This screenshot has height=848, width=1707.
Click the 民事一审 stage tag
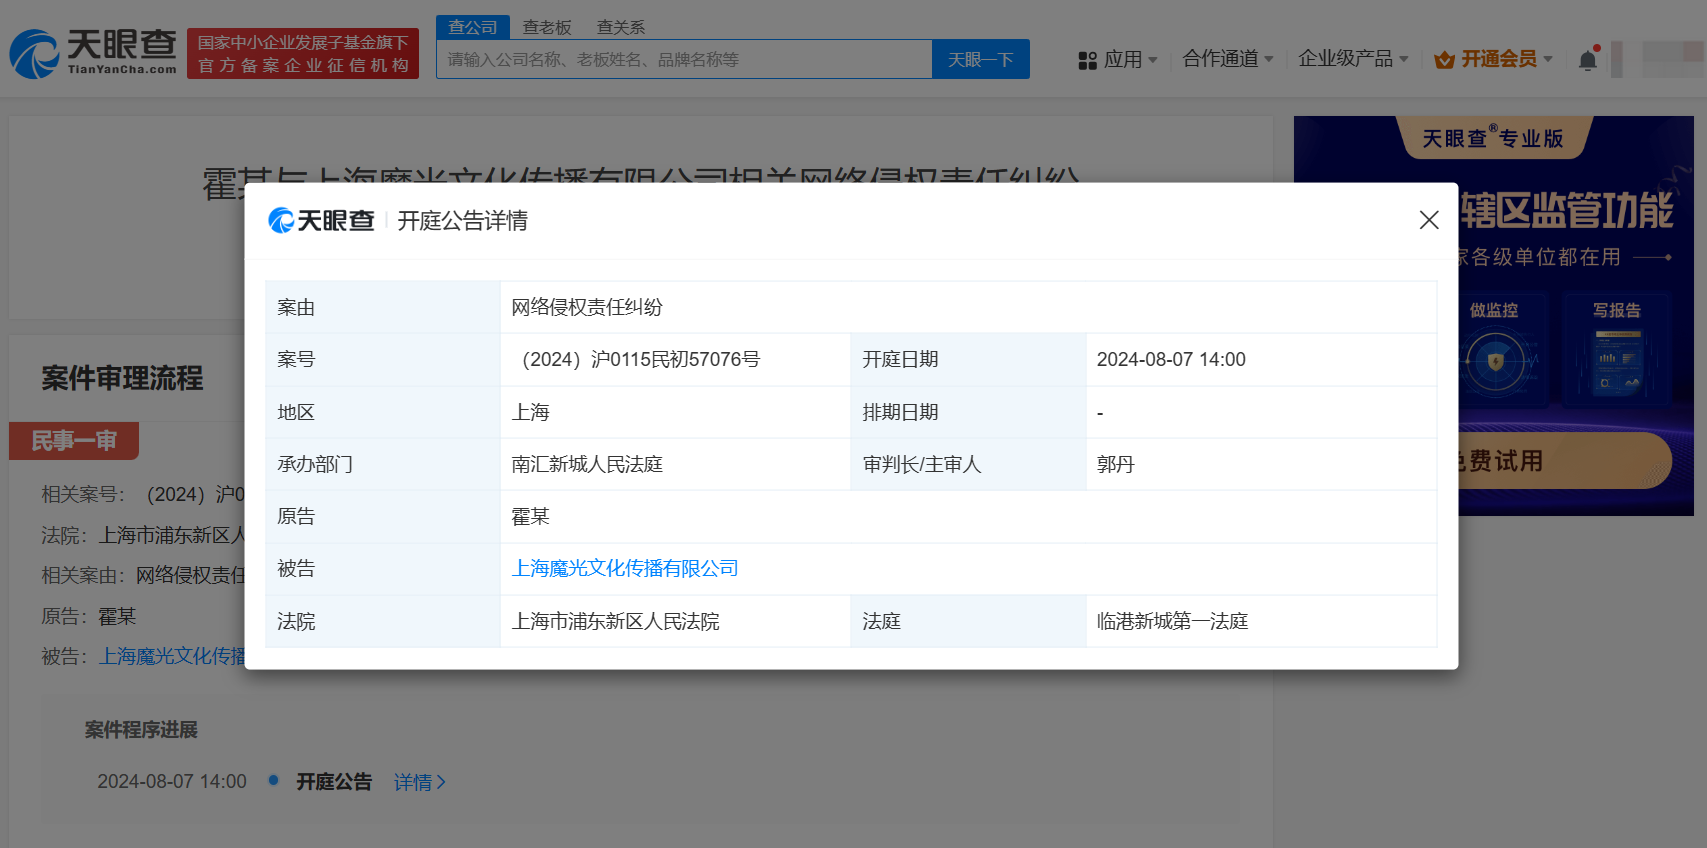click(74, 441)
